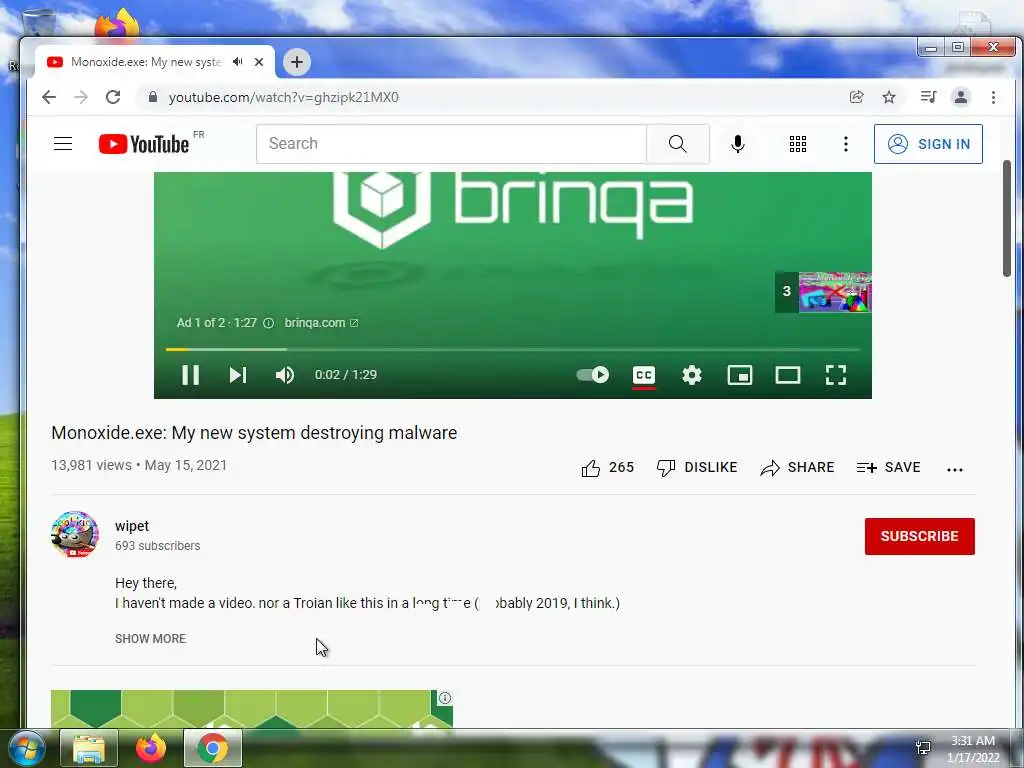
Task: Click the video title 'Monoxide.exe: My new system destroying malware'
Action: coord(254,433)
